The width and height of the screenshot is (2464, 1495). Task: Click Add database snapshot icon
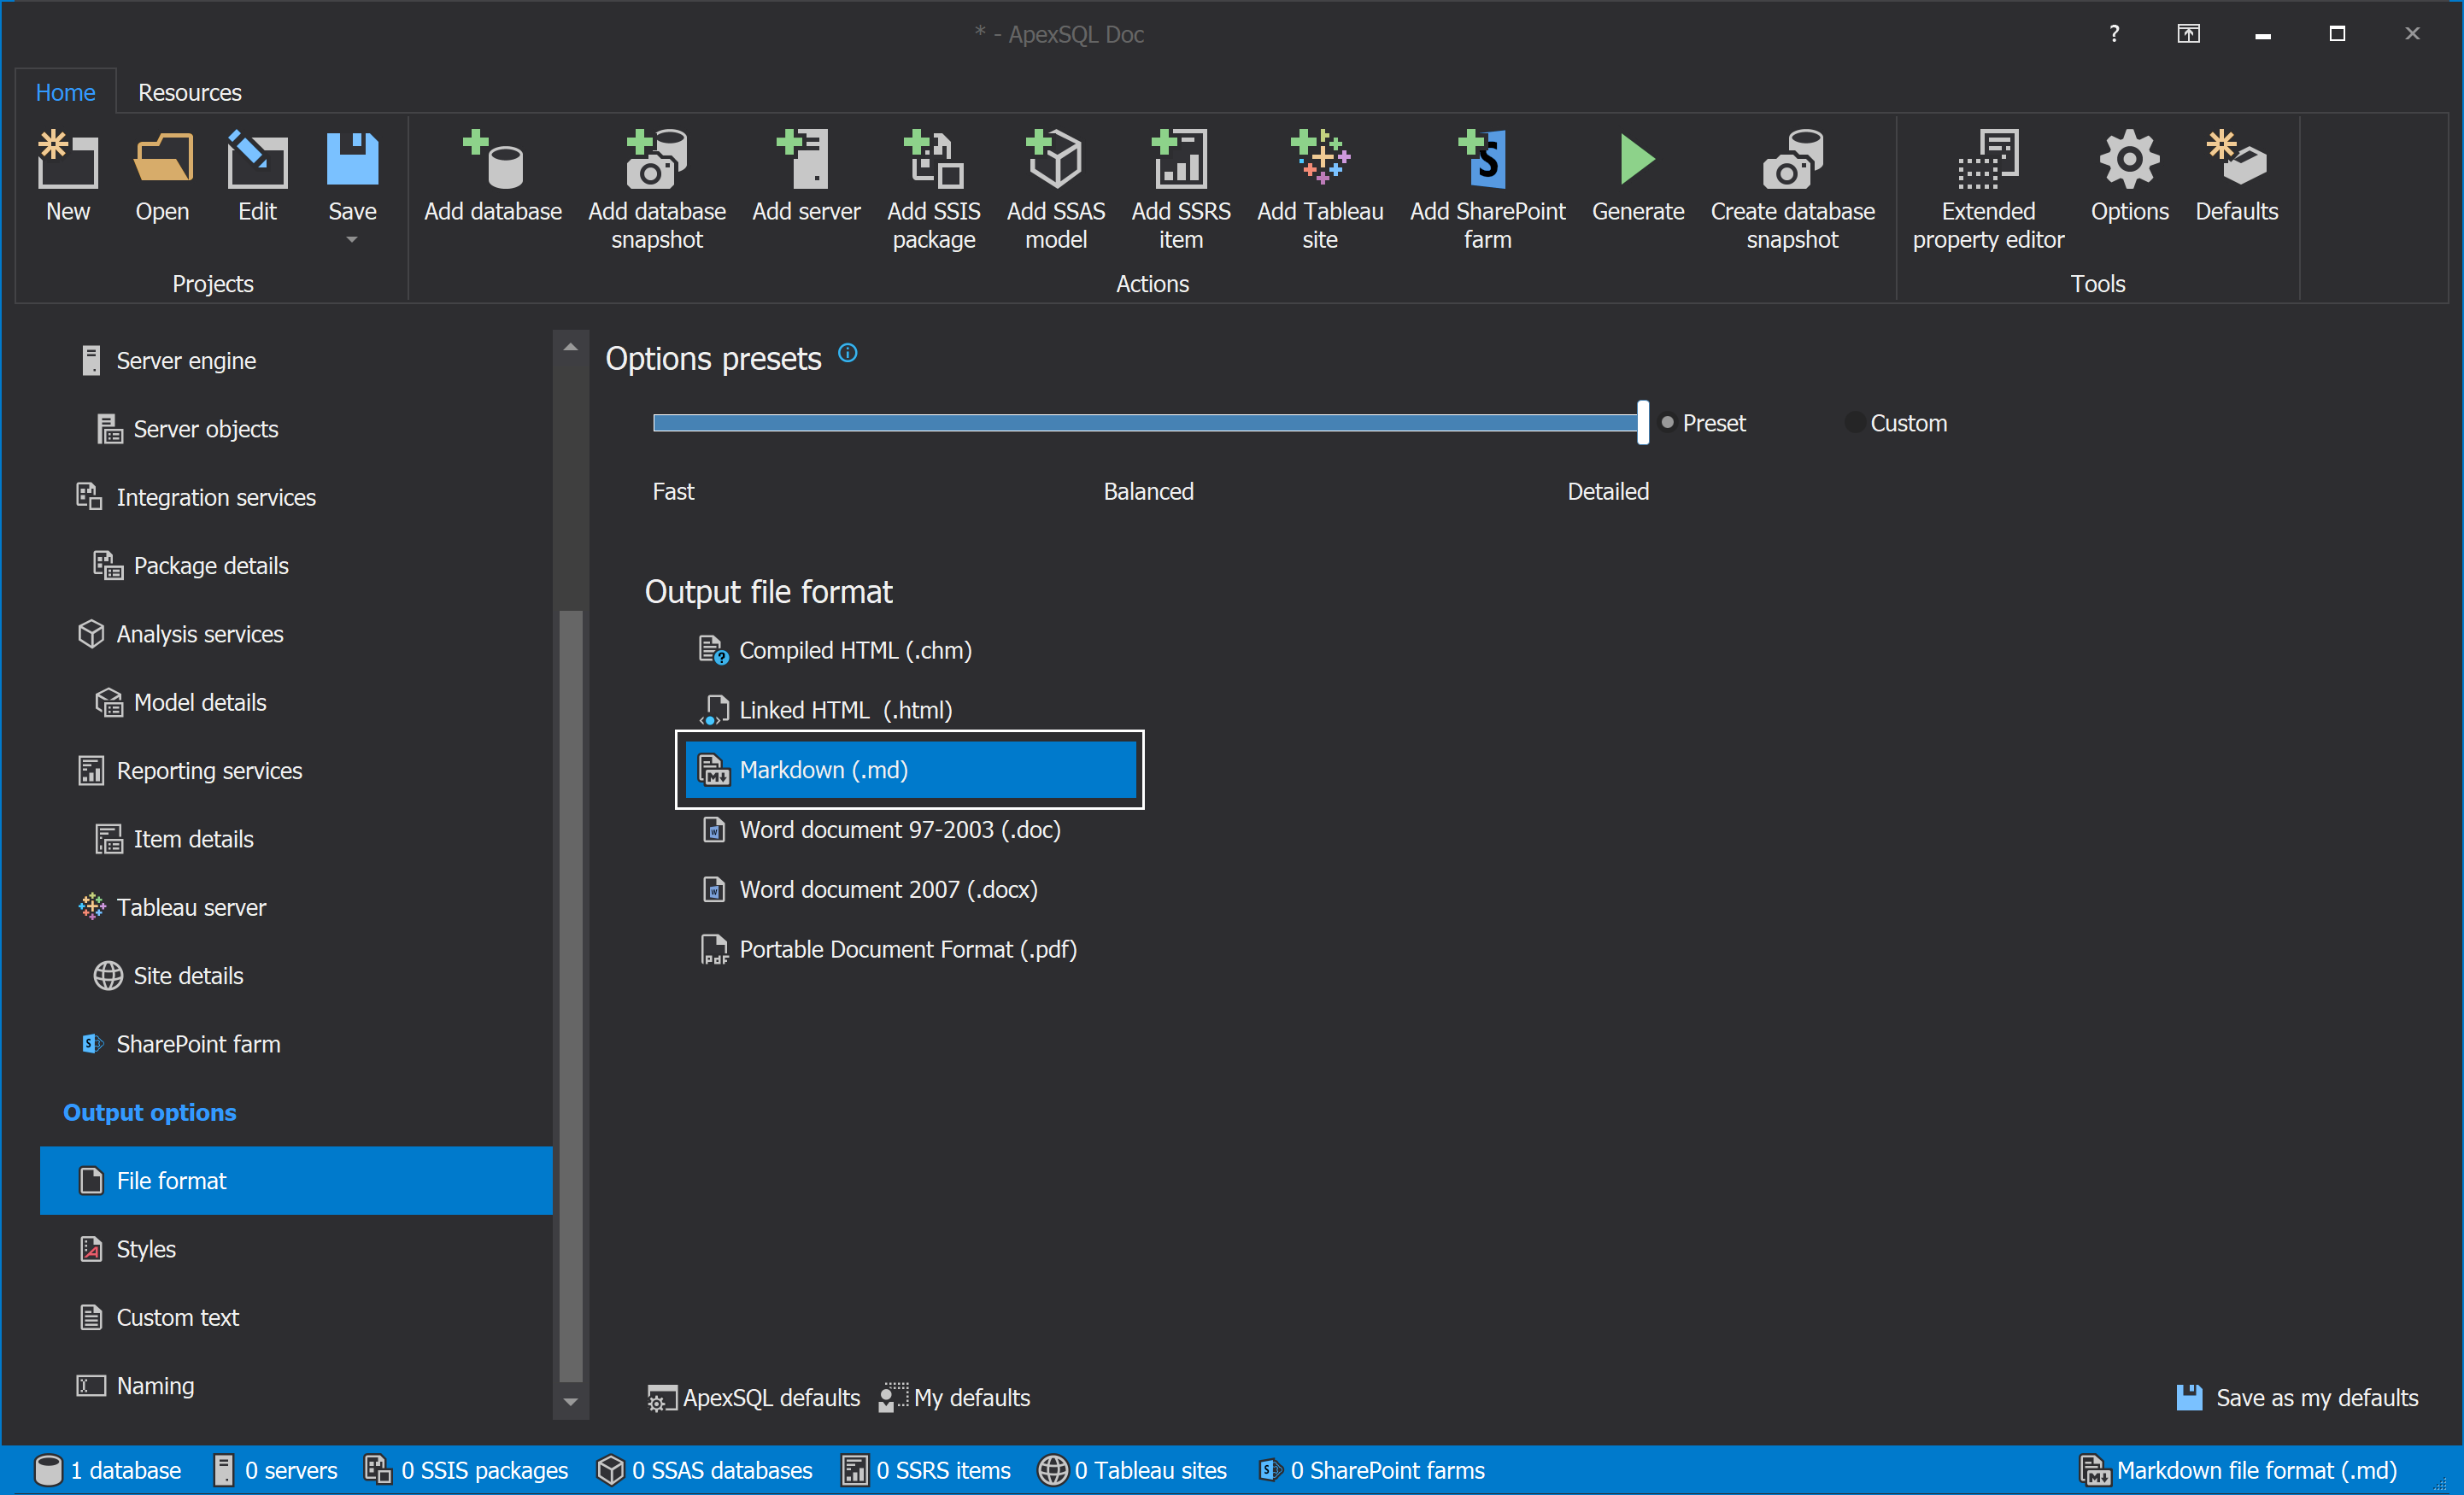[x=657, y=160]
